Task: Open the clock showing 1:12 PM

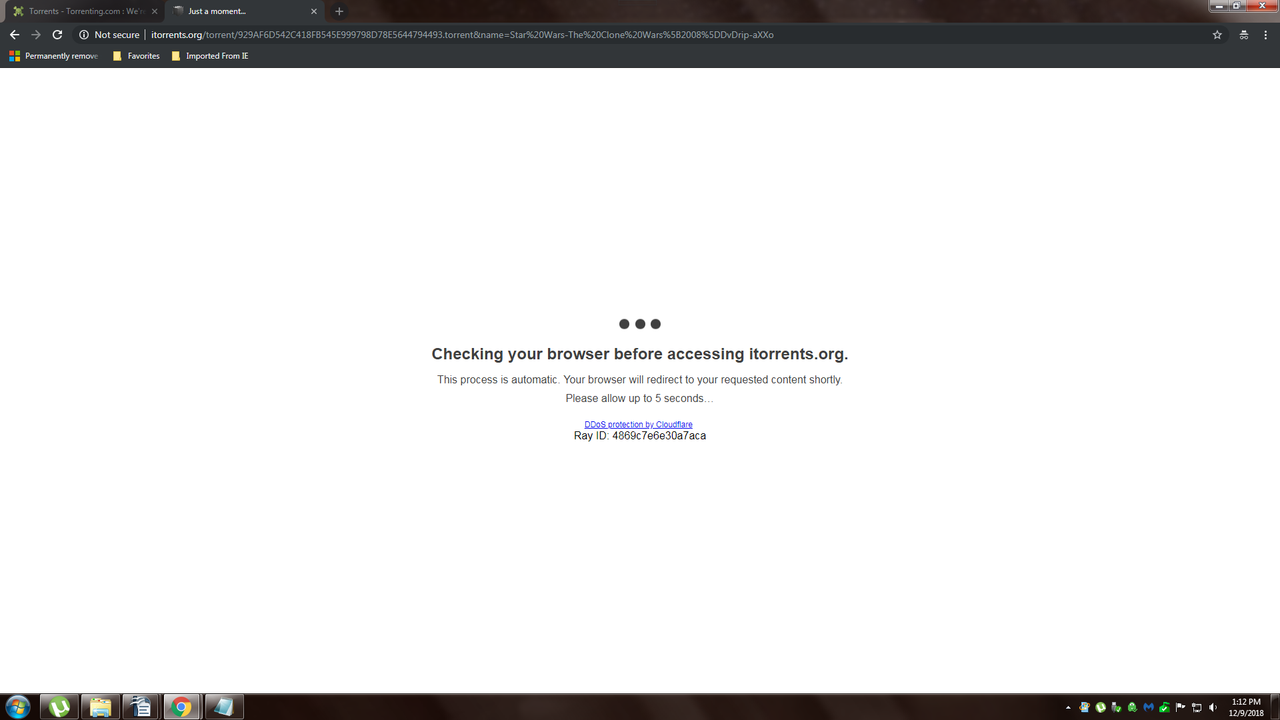Action: pos(1246,707)
